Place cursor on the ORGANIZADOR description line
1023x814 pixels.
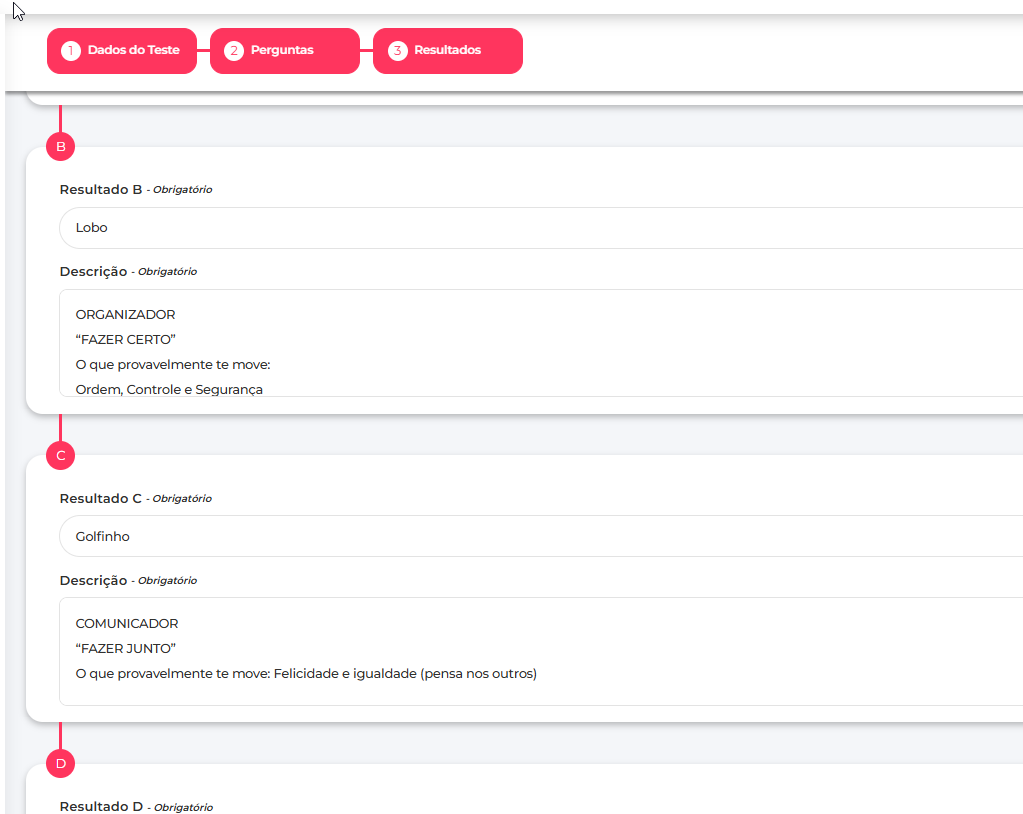click(x=126, y=315)
